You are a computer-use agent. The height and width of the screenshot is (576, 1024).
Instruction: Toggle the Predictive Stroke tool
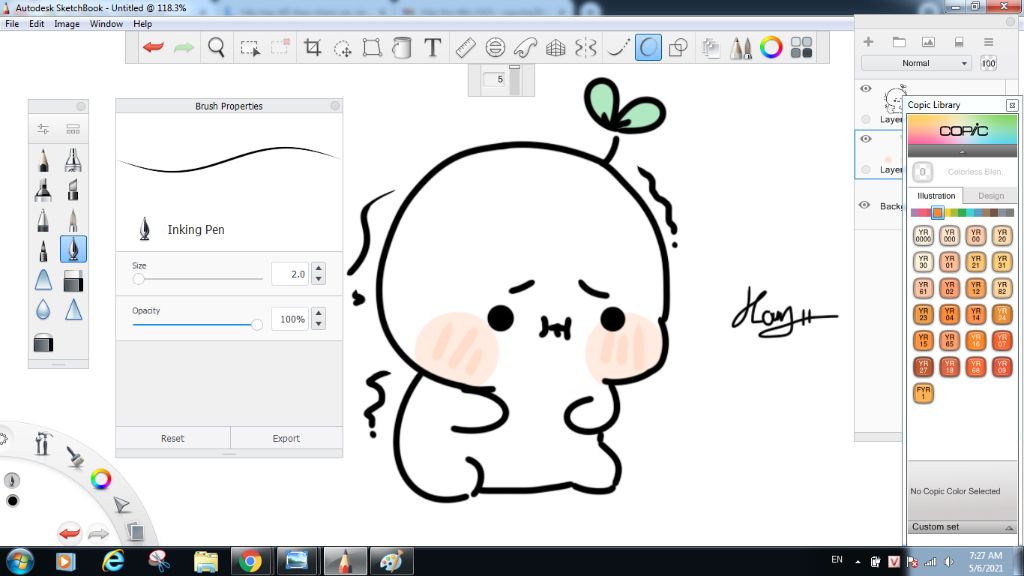(648, 47)
